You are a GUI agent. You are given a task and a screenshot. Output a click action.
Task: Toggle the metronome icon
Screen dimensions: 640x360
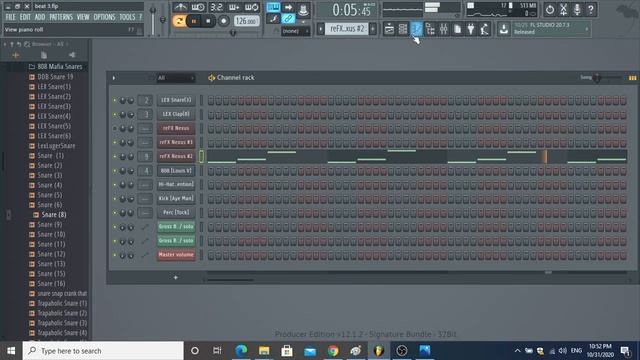[180, 7]
